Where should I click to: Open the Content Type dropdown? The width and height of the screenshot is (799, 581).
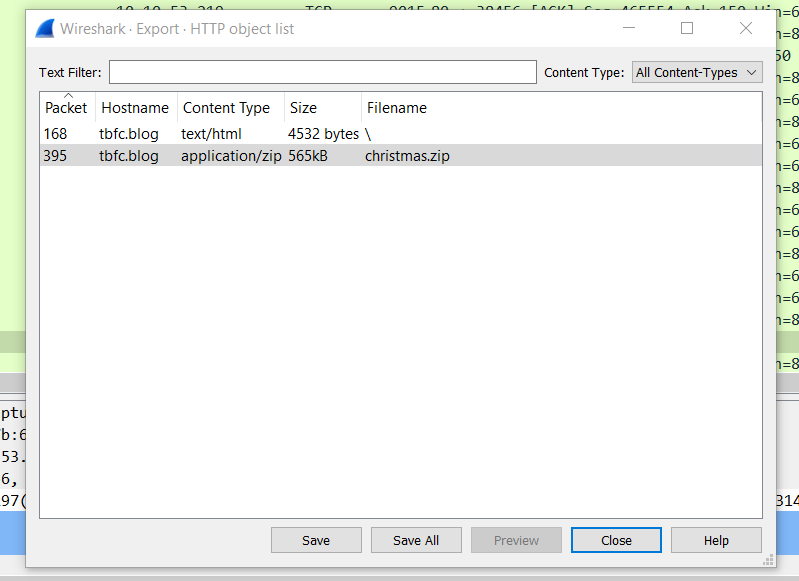tap(697, 72)
